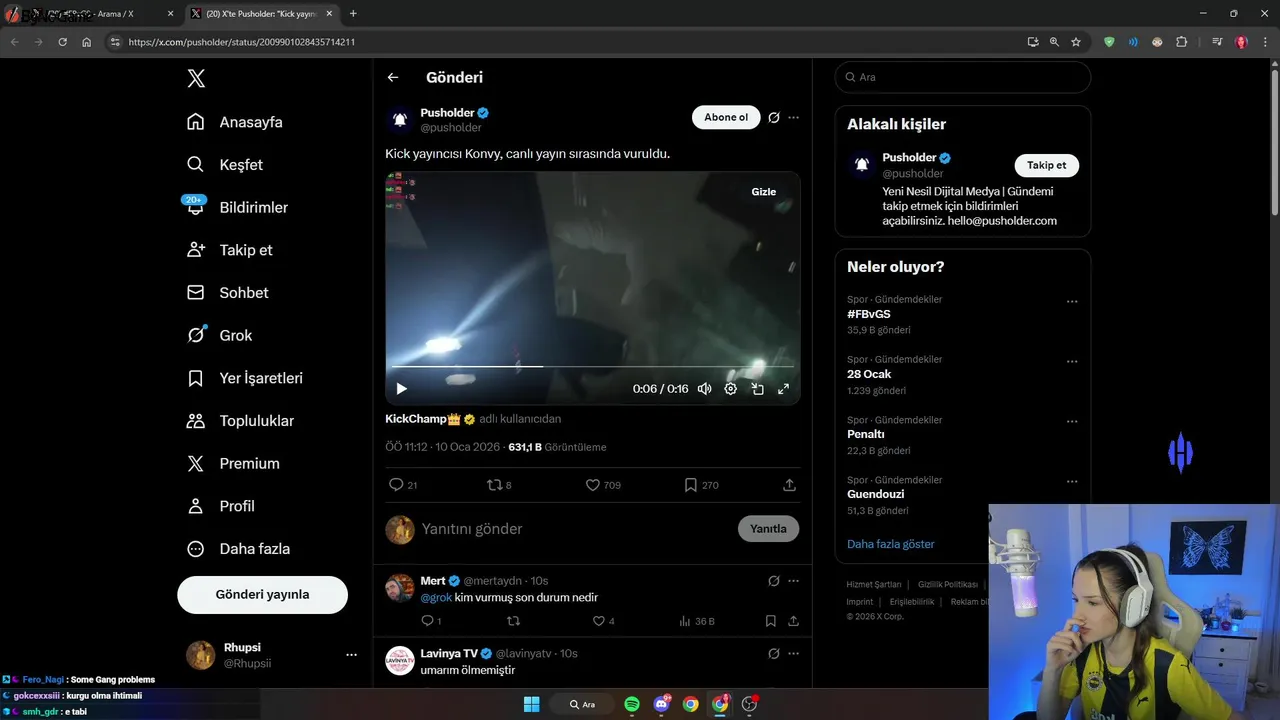The width and height of the screenshot is (1280, 720).
Task: Enter fullscreen video mode
Action: click(x=784, y=389)
